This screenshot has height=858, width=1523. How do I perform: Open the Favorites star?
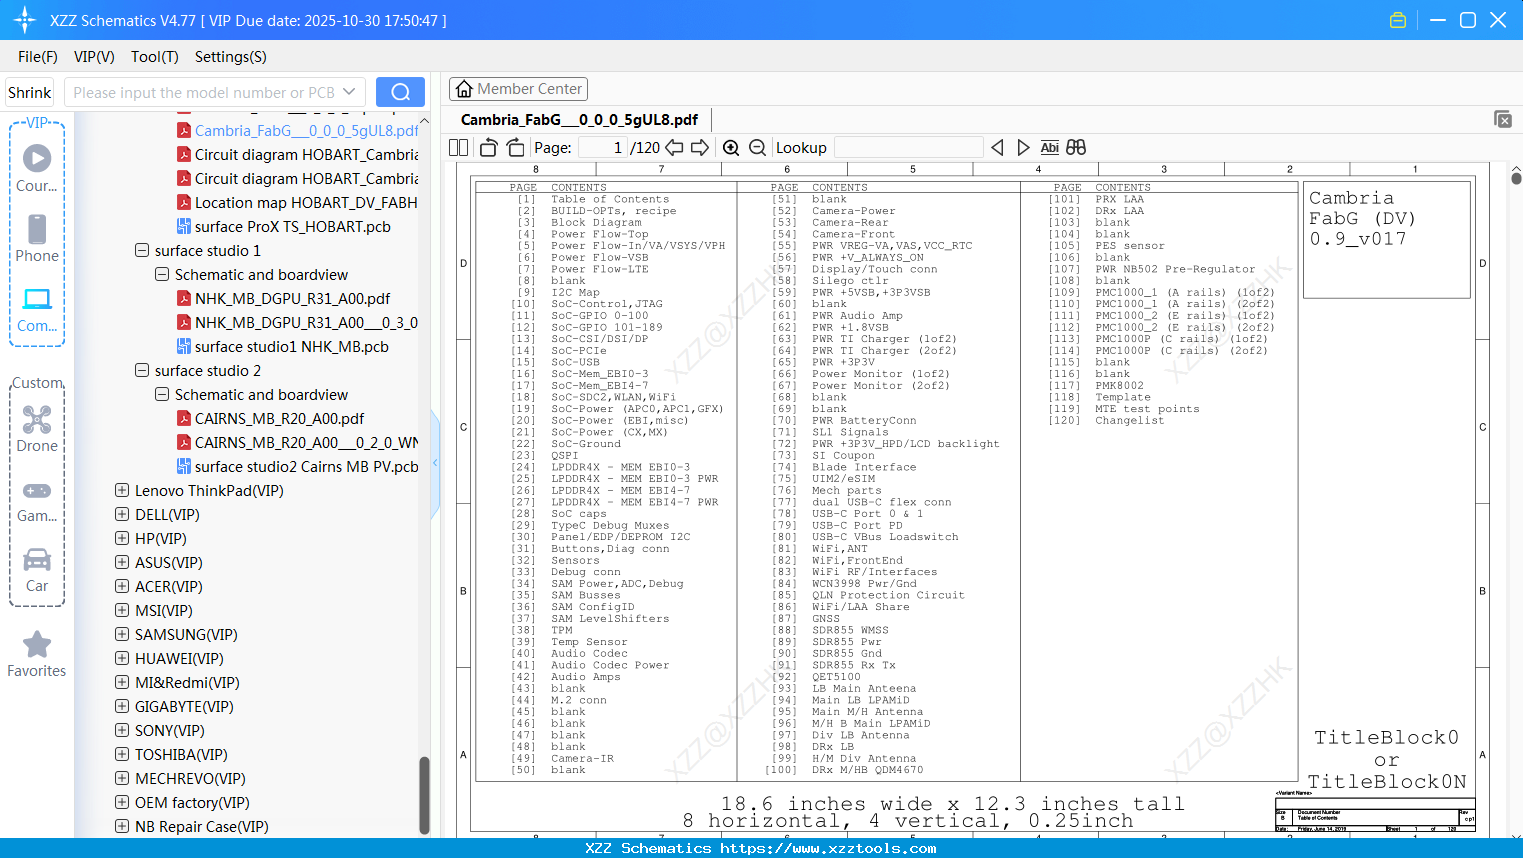click(37, 654)
